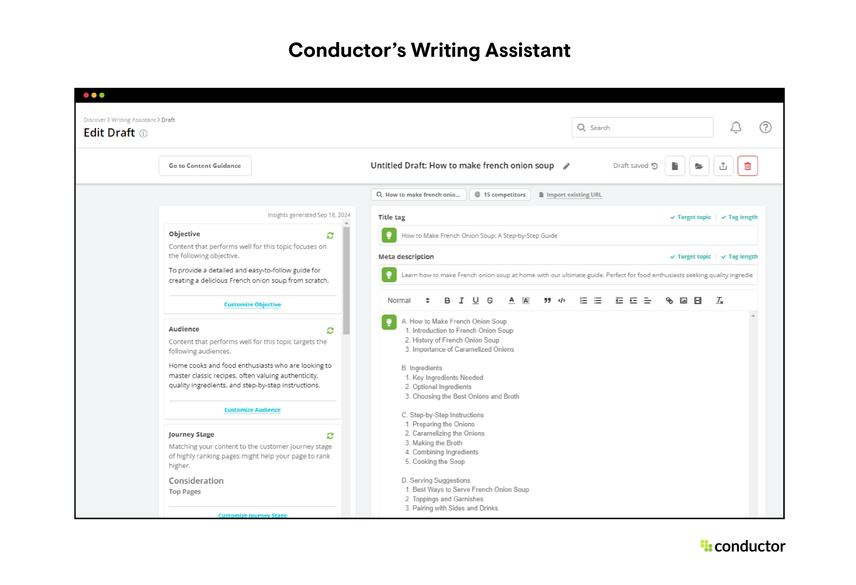Screen dimensions: 856x585
Task: Open notifications via the bell icon
Action: coord(736,128)
